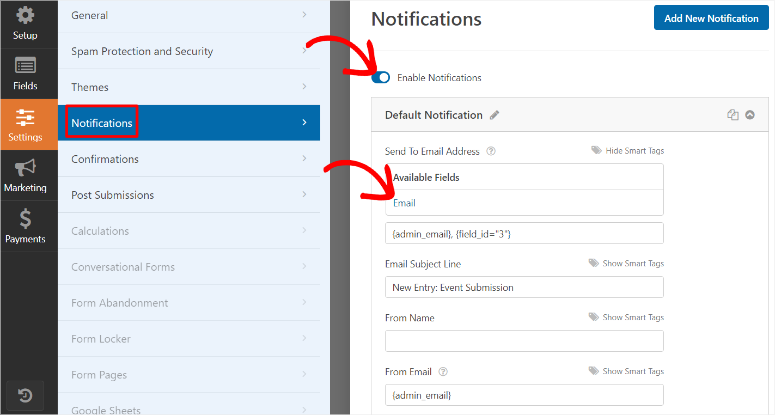The width and height of the screenshot is (775, 415).
Task: Toggle the Enable Notifications switch
Action: tap(380, 77)
